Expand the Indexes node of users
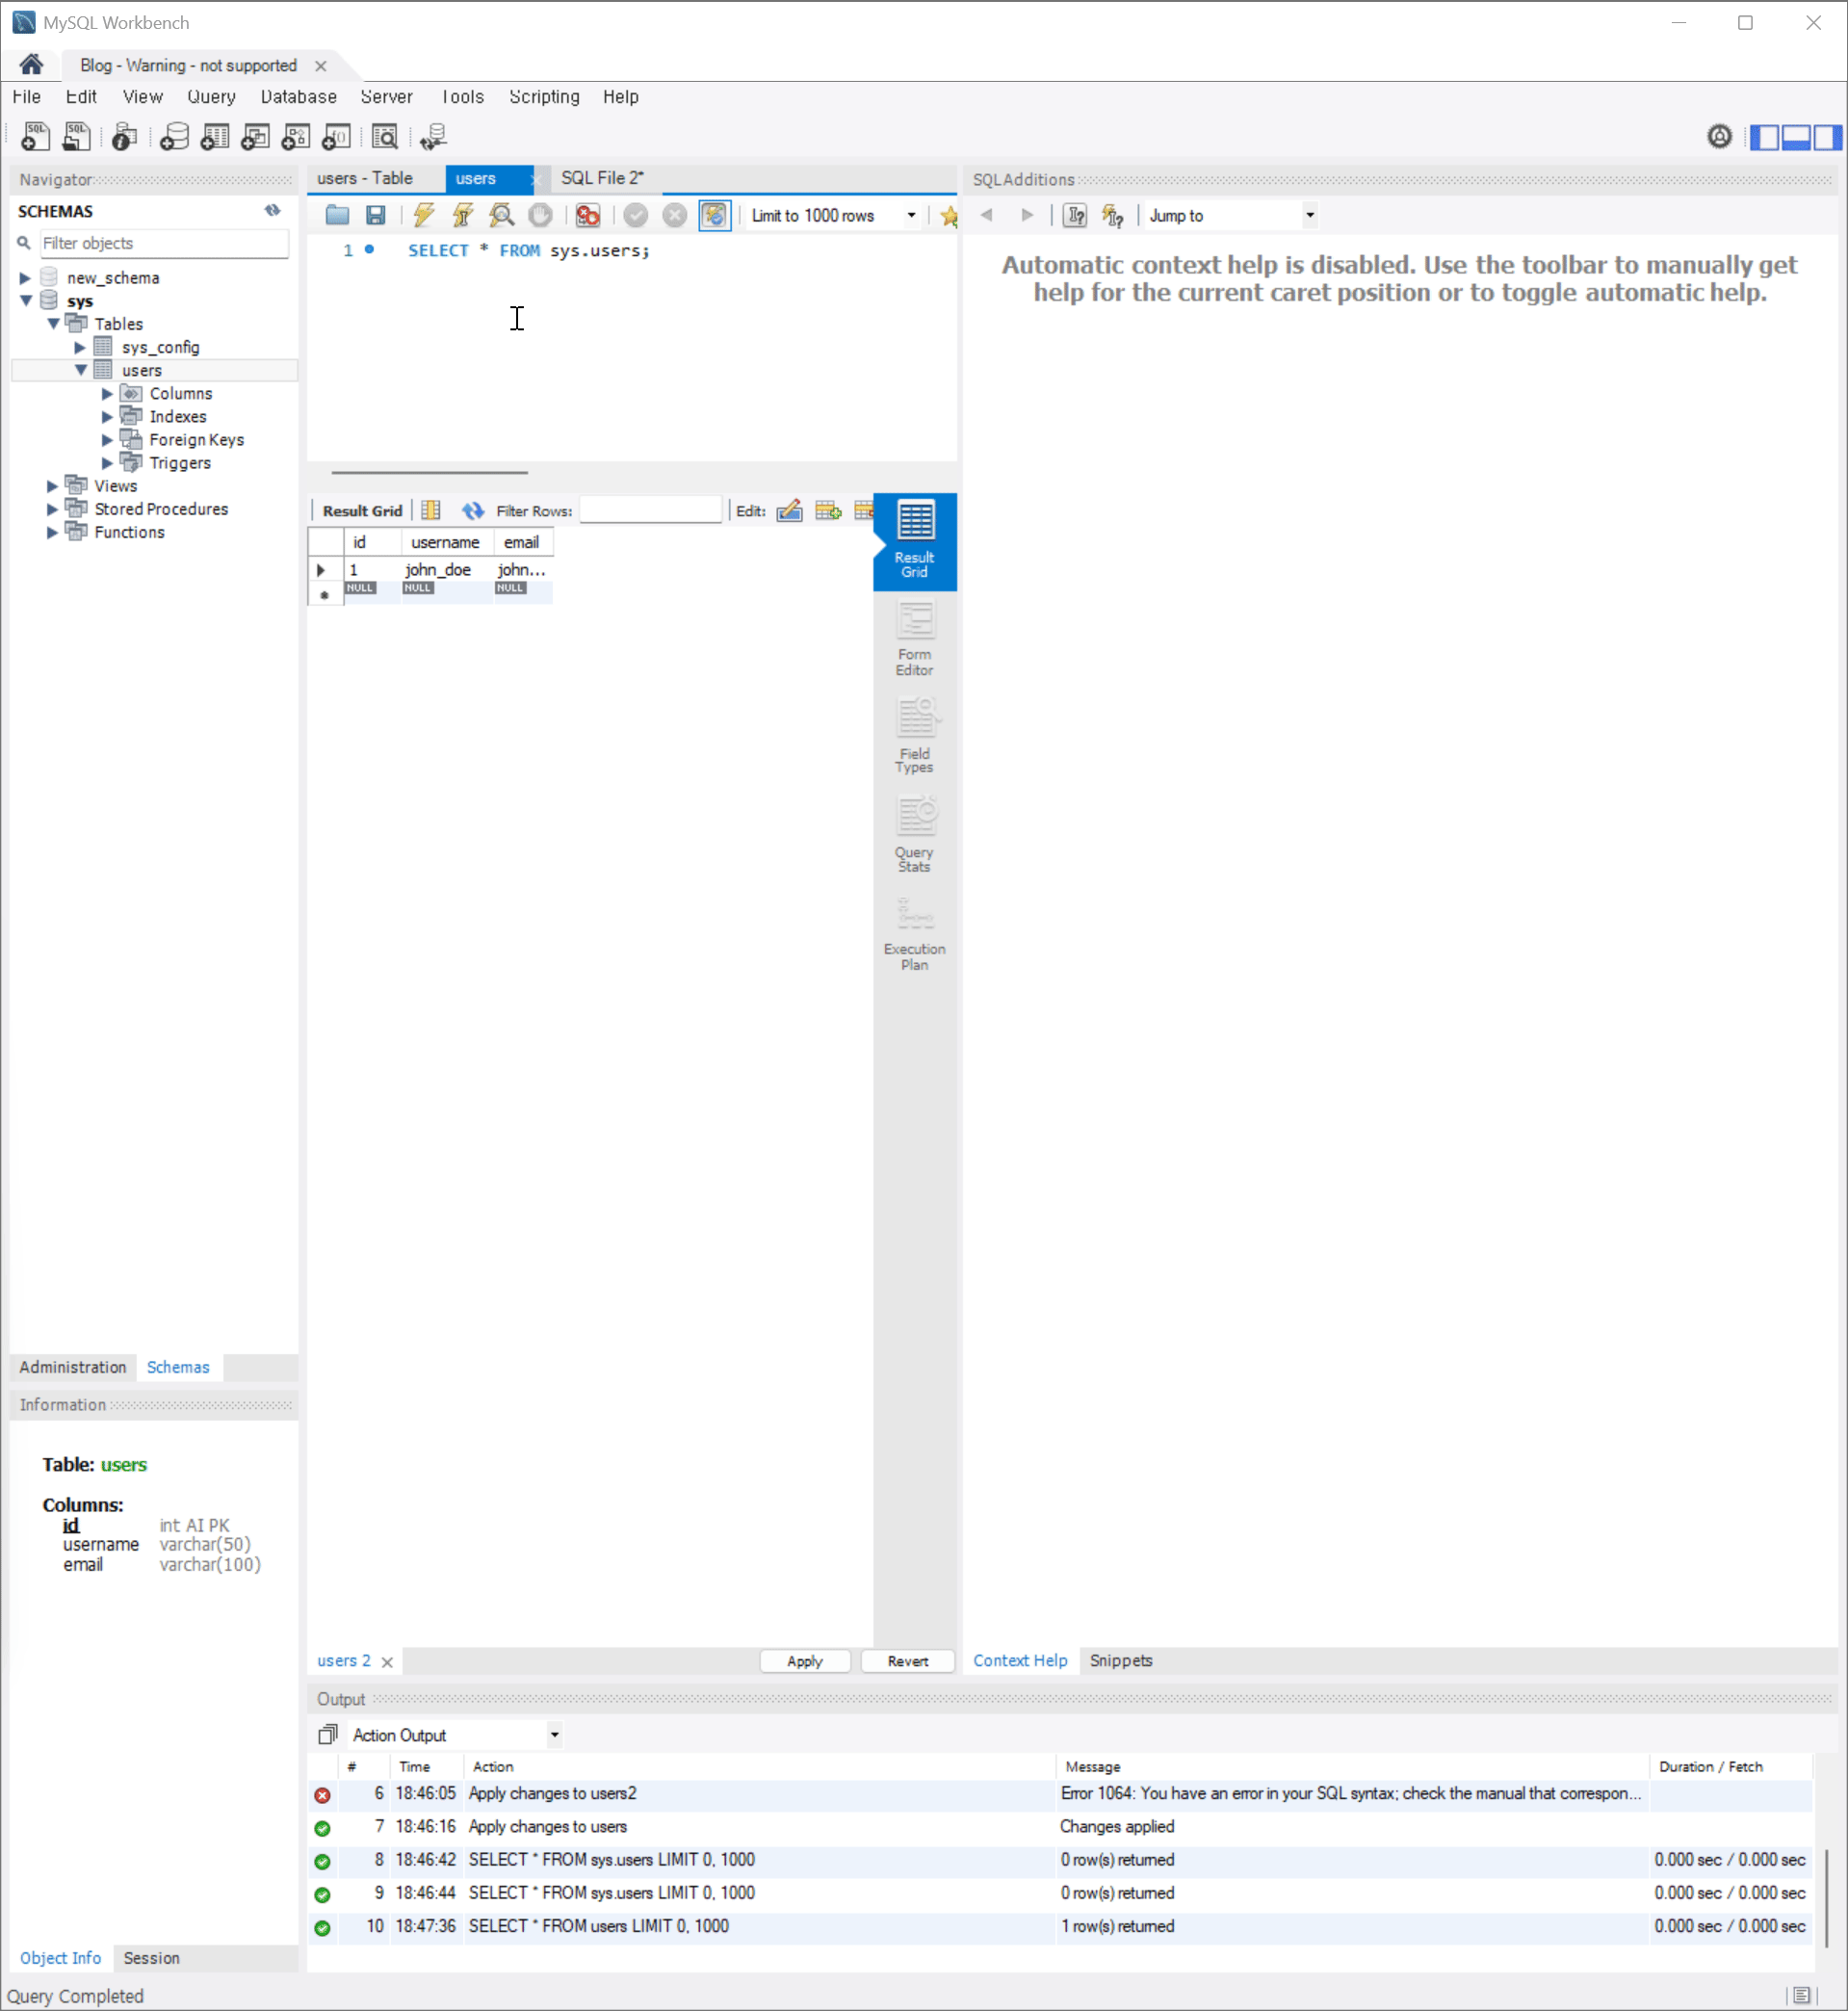This screenshot has height=2011, width=1848. (108, 417)
